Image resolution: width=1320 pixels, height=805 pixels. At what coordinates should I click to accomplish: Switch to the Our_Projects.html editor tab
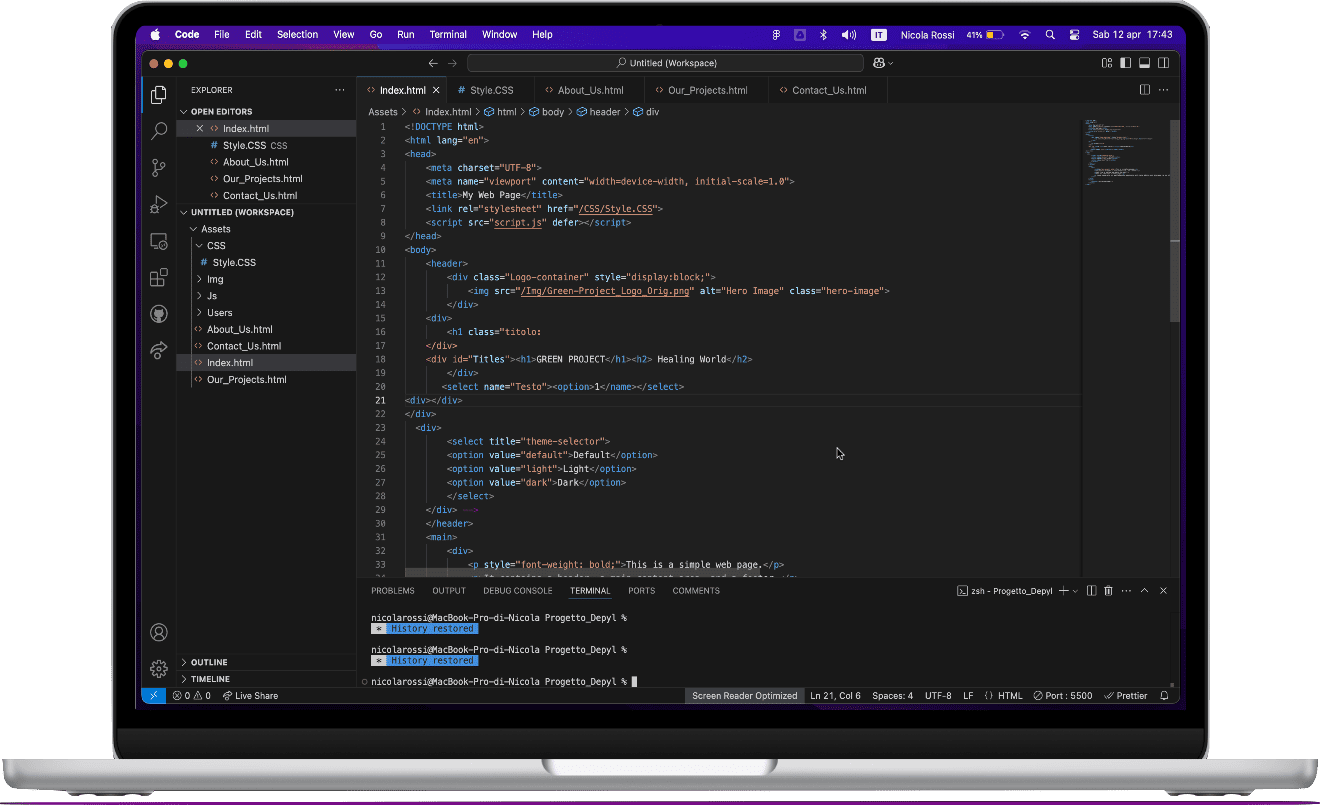pyautogui.click(x=707, y=90)
